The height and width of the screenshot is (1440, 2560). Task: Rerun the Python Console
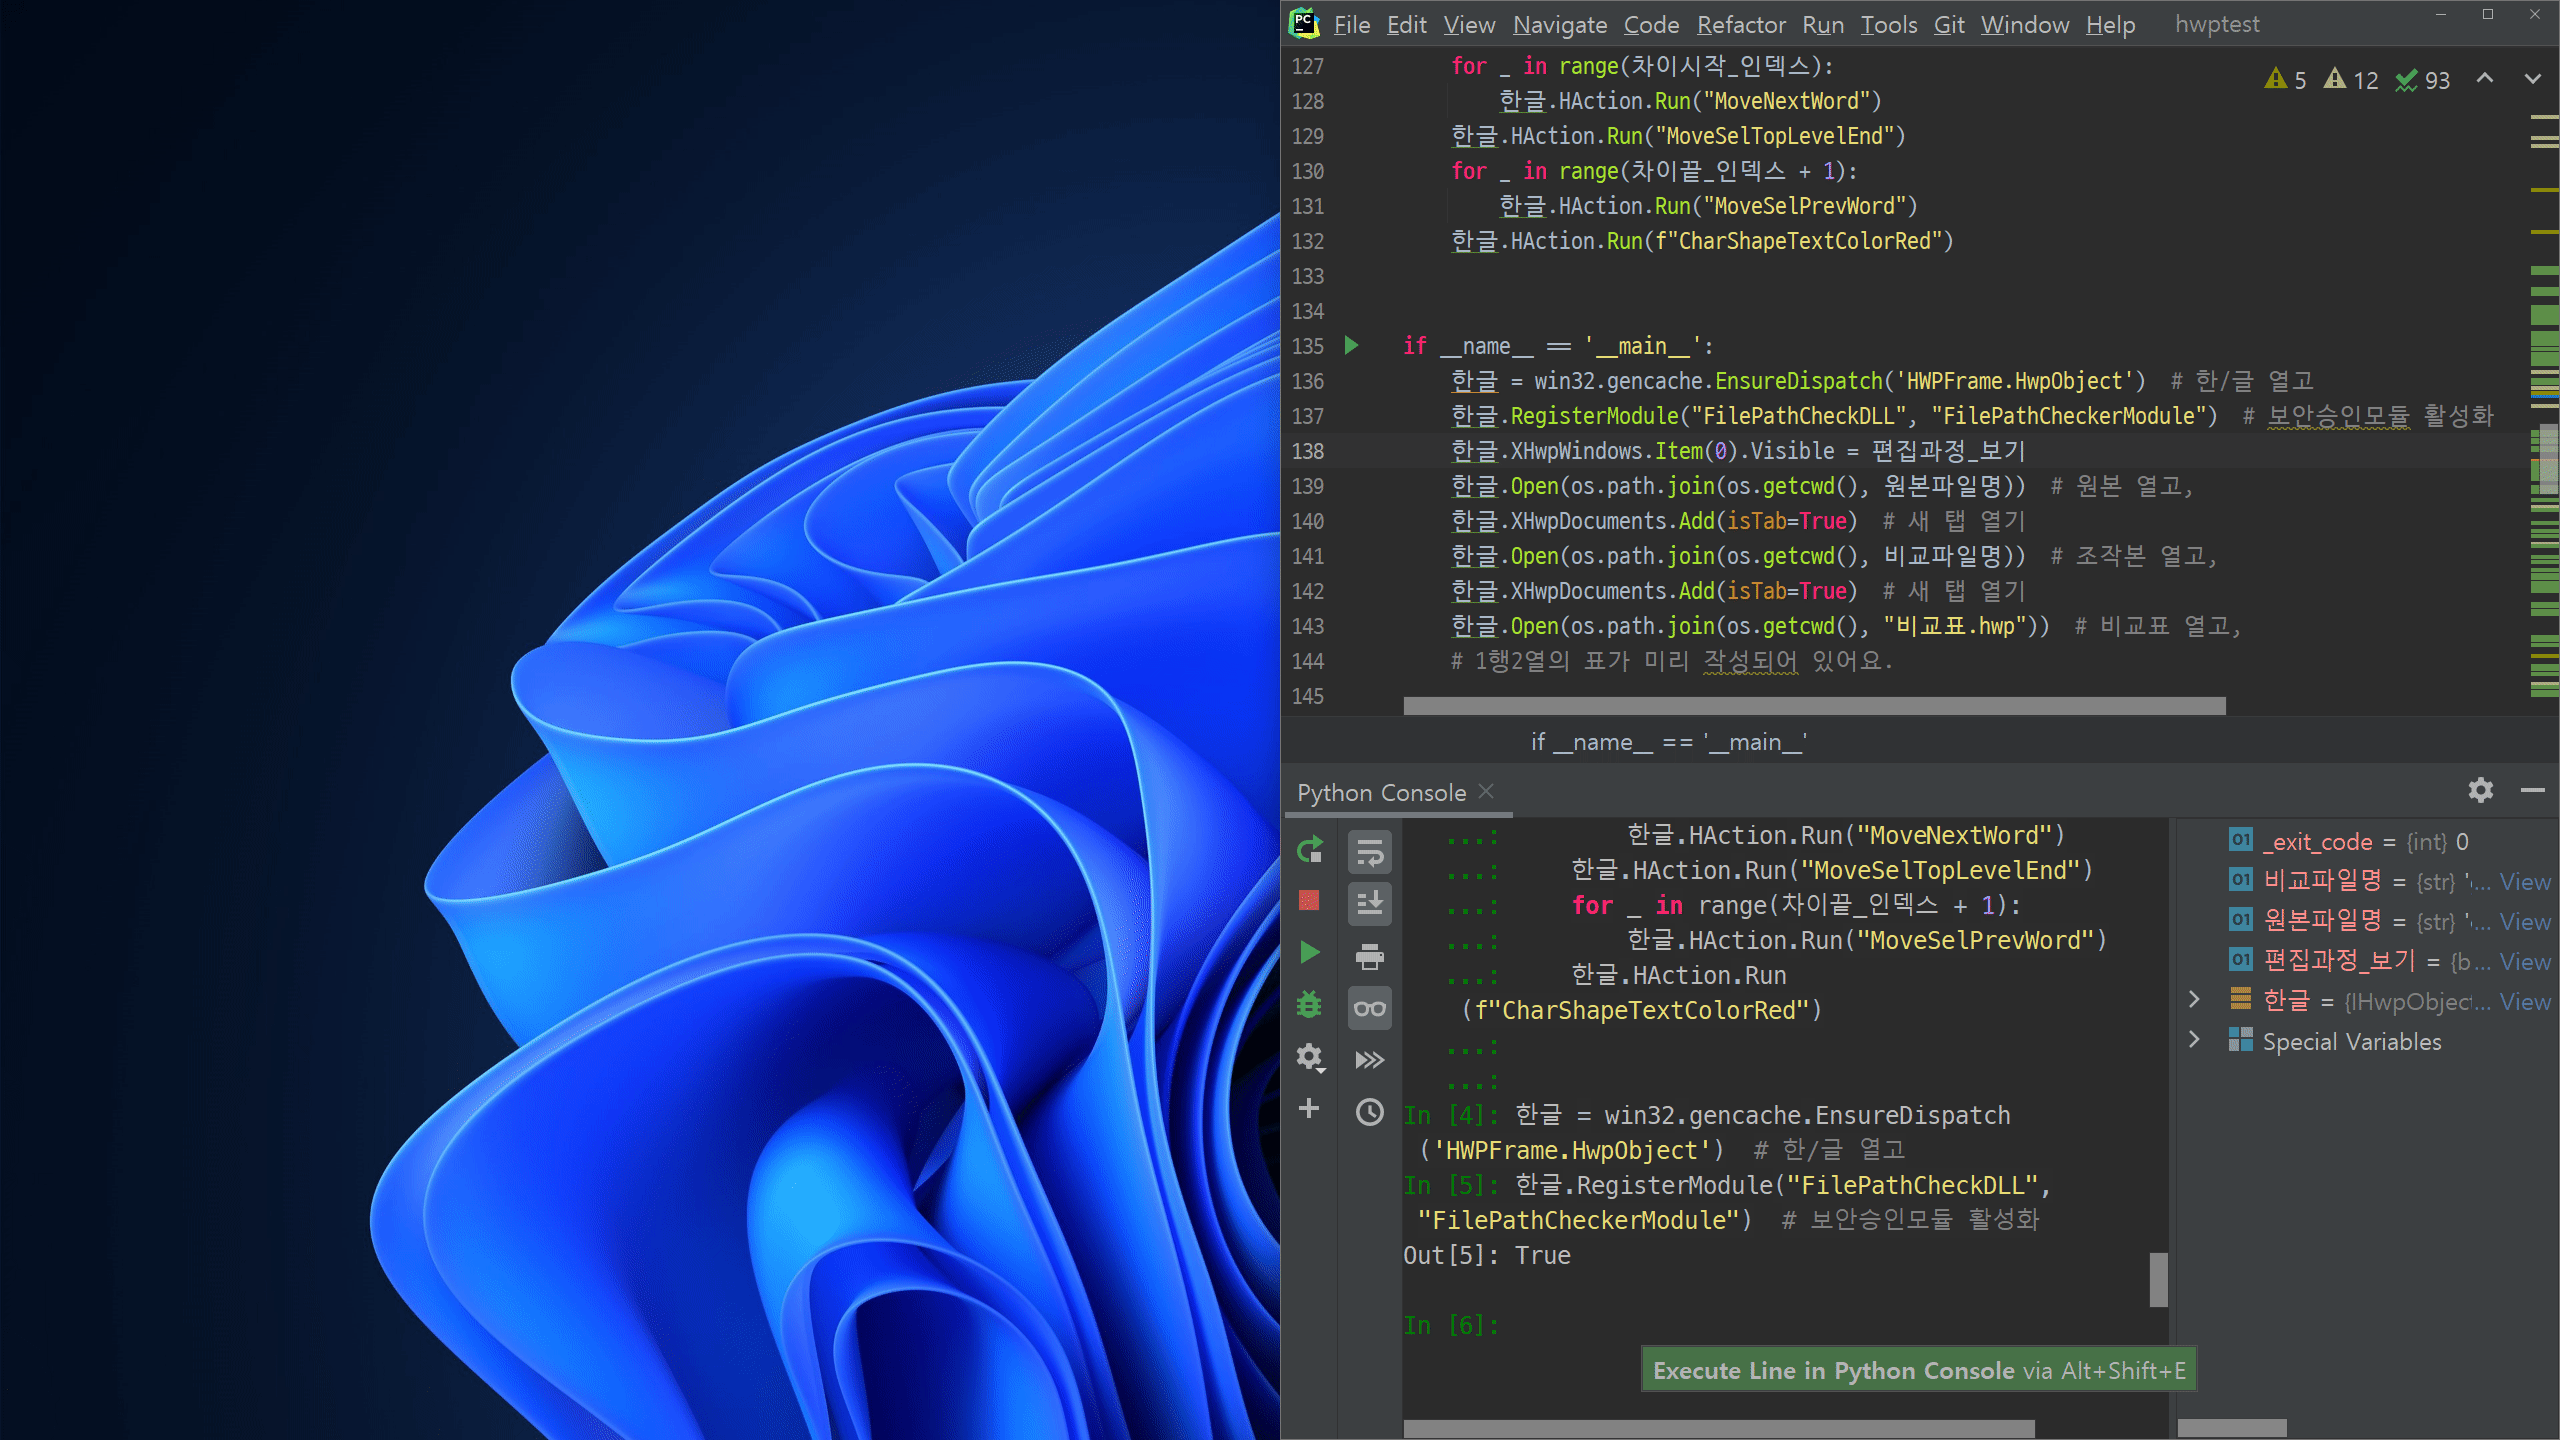1309,850
